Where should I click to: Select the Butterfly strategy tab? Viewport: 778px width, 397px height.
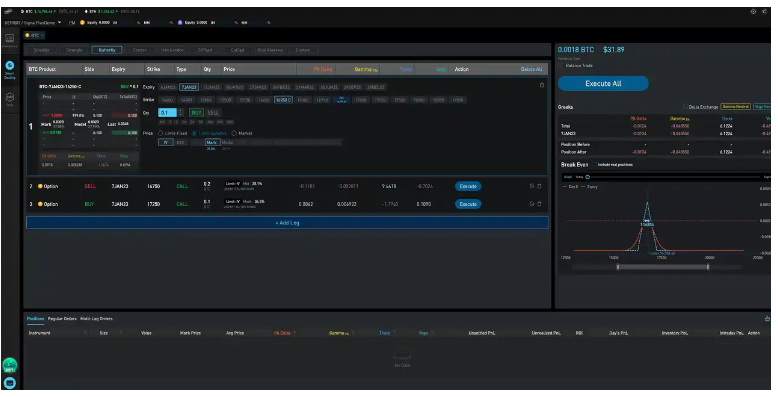107,50
